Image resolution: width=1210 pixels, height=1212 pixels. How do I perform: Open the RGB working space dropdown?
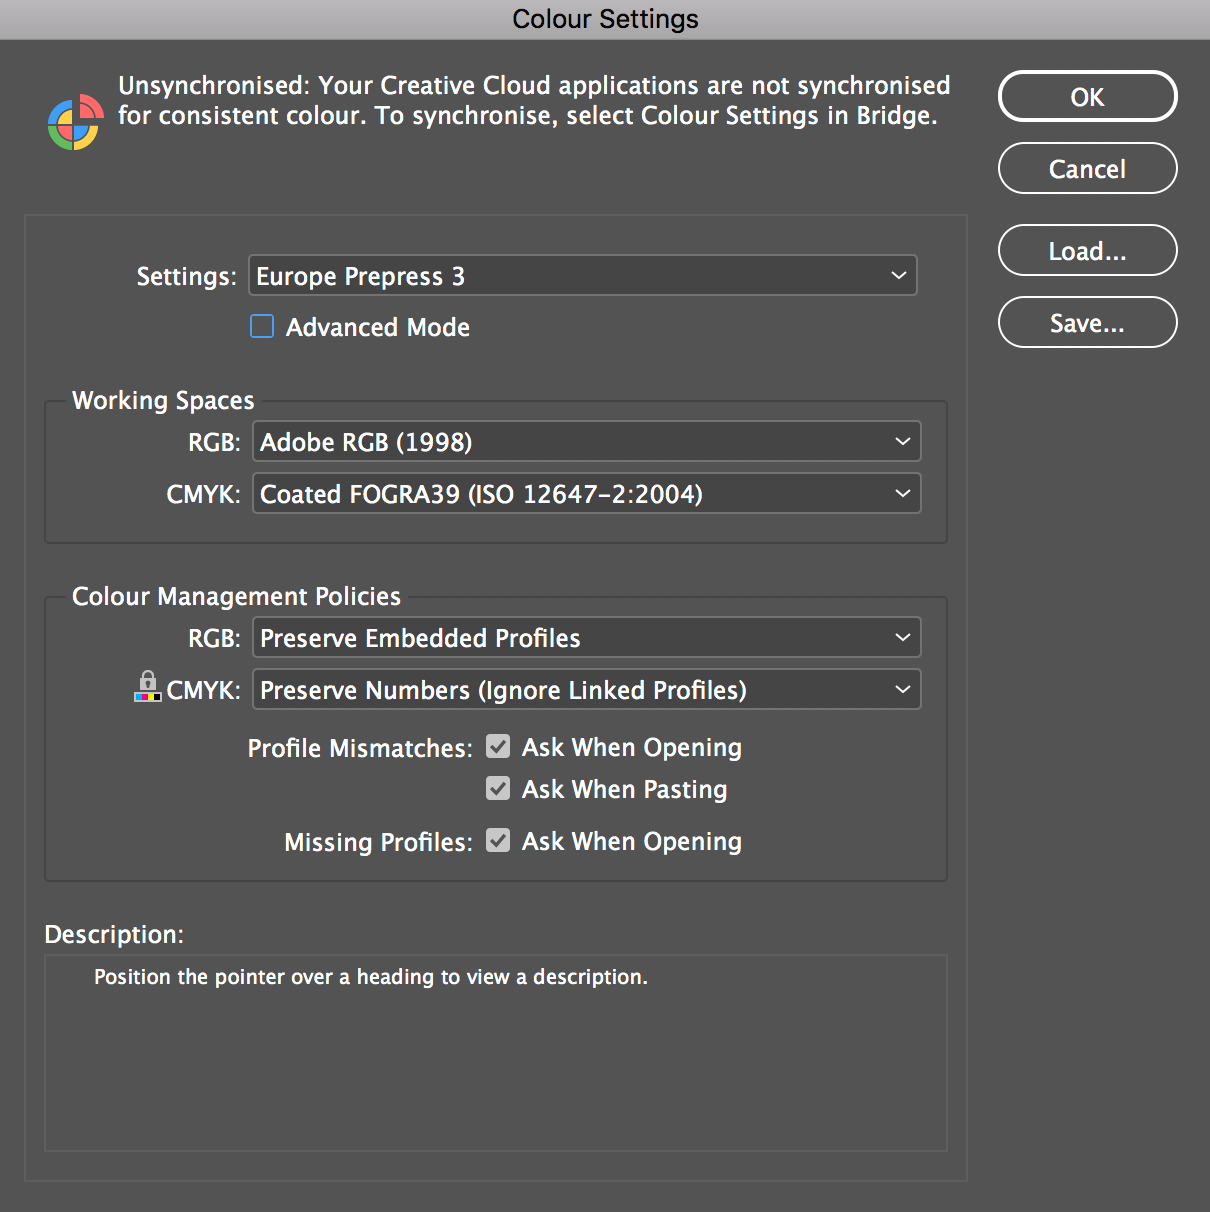click(586, 441)
